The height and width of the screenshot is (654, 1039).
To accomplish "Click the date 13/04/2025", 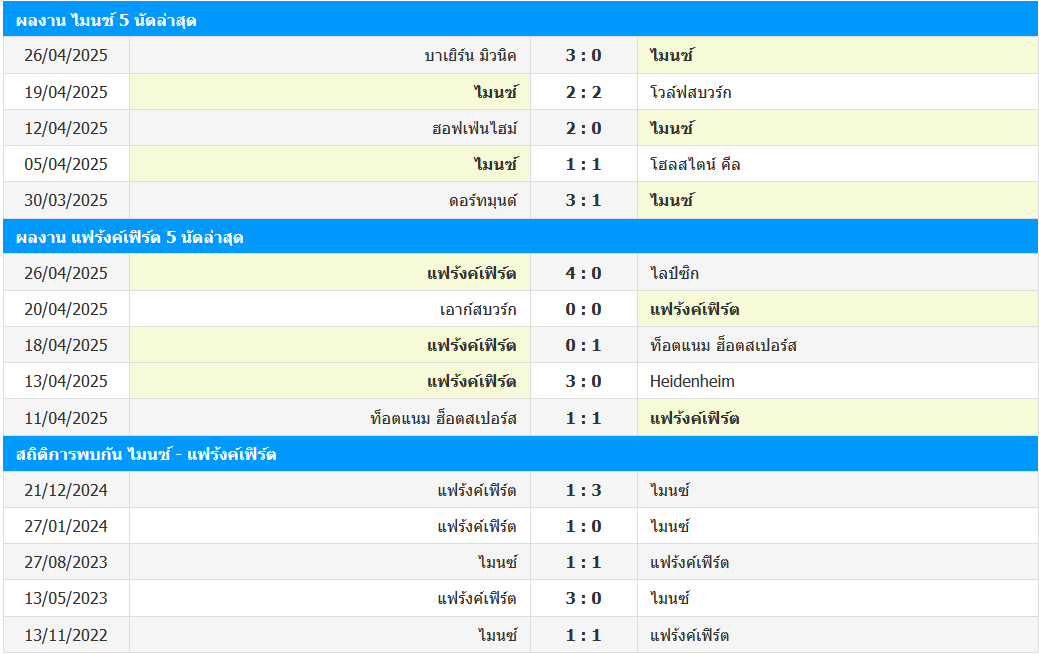I will 66,381.
